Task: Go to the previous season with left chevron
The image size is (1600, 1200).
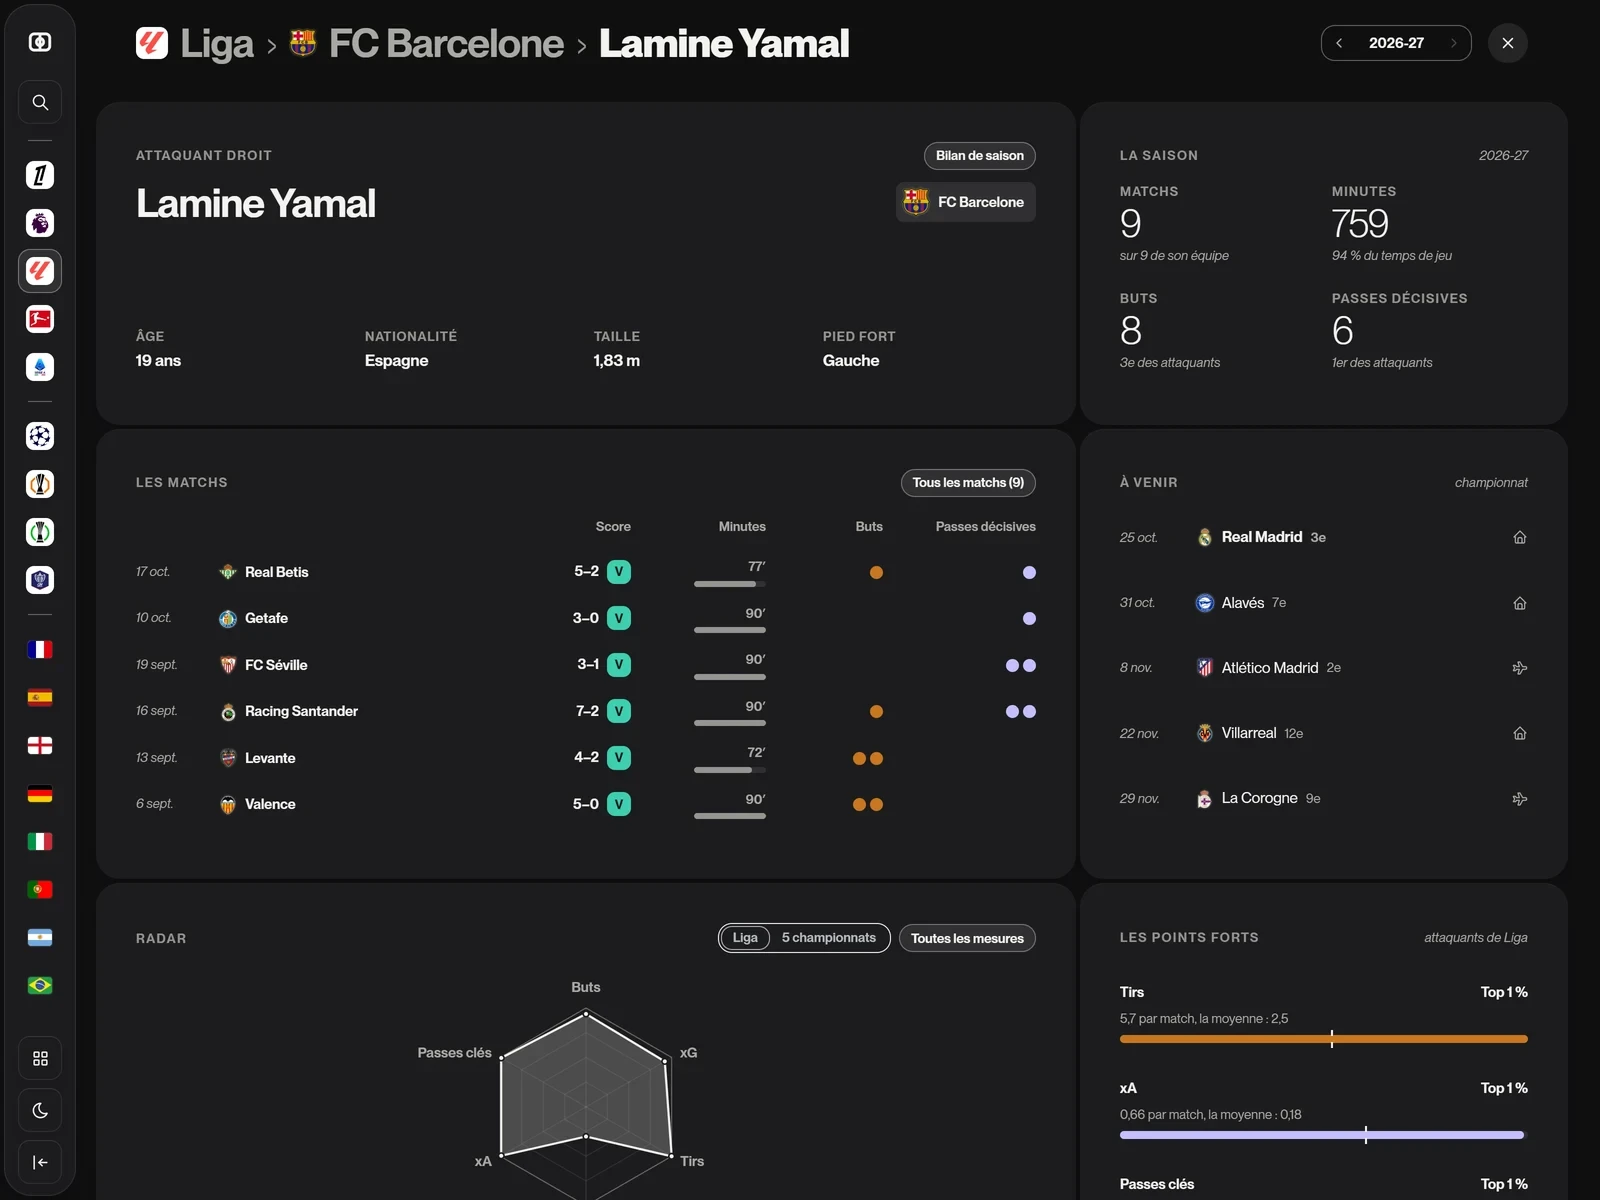Action: point(1339,43)
